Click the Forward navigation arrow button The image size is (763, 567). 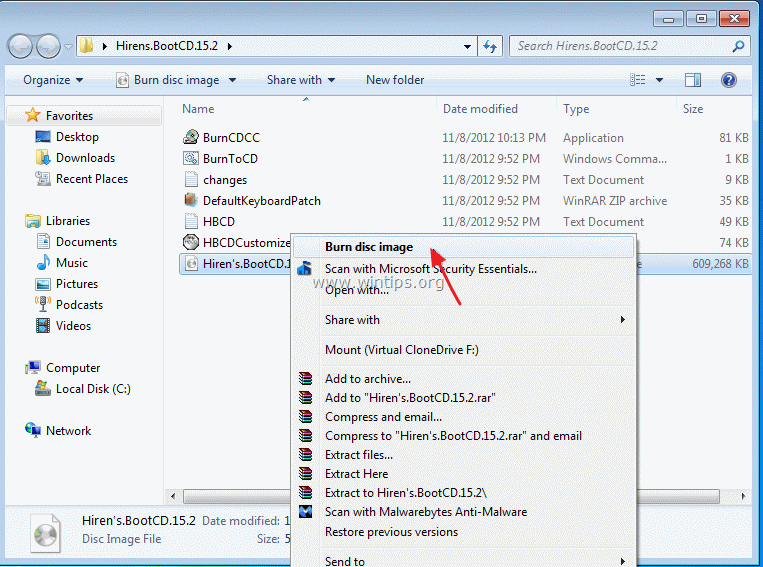[x=48, y=47]
